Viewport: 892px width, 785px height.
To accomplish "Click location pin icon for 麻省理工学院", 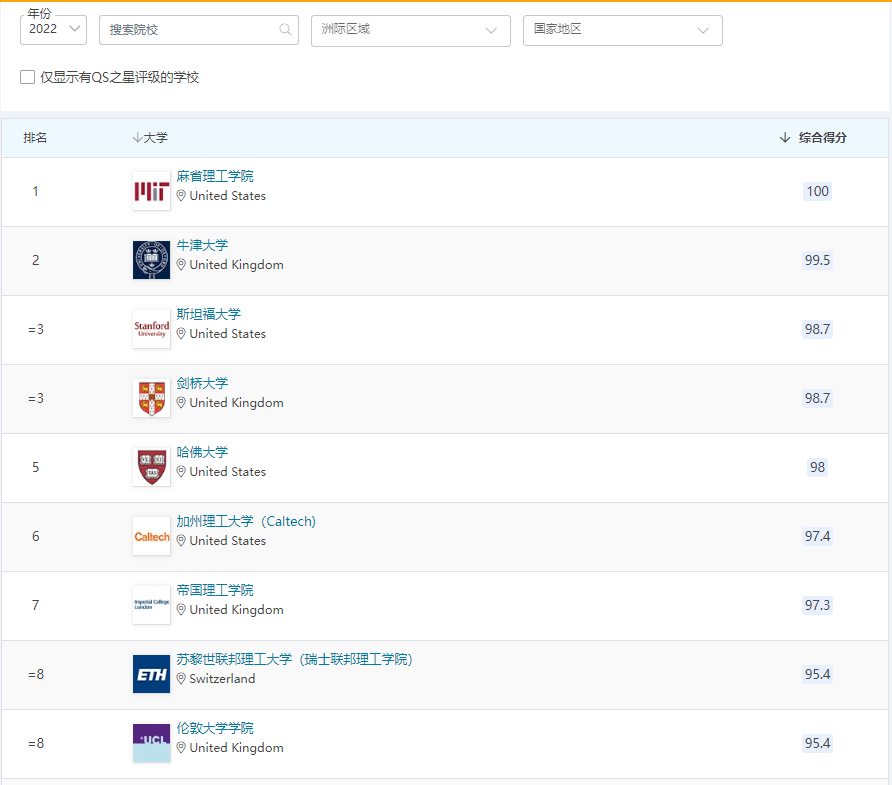I will (181, 196).
